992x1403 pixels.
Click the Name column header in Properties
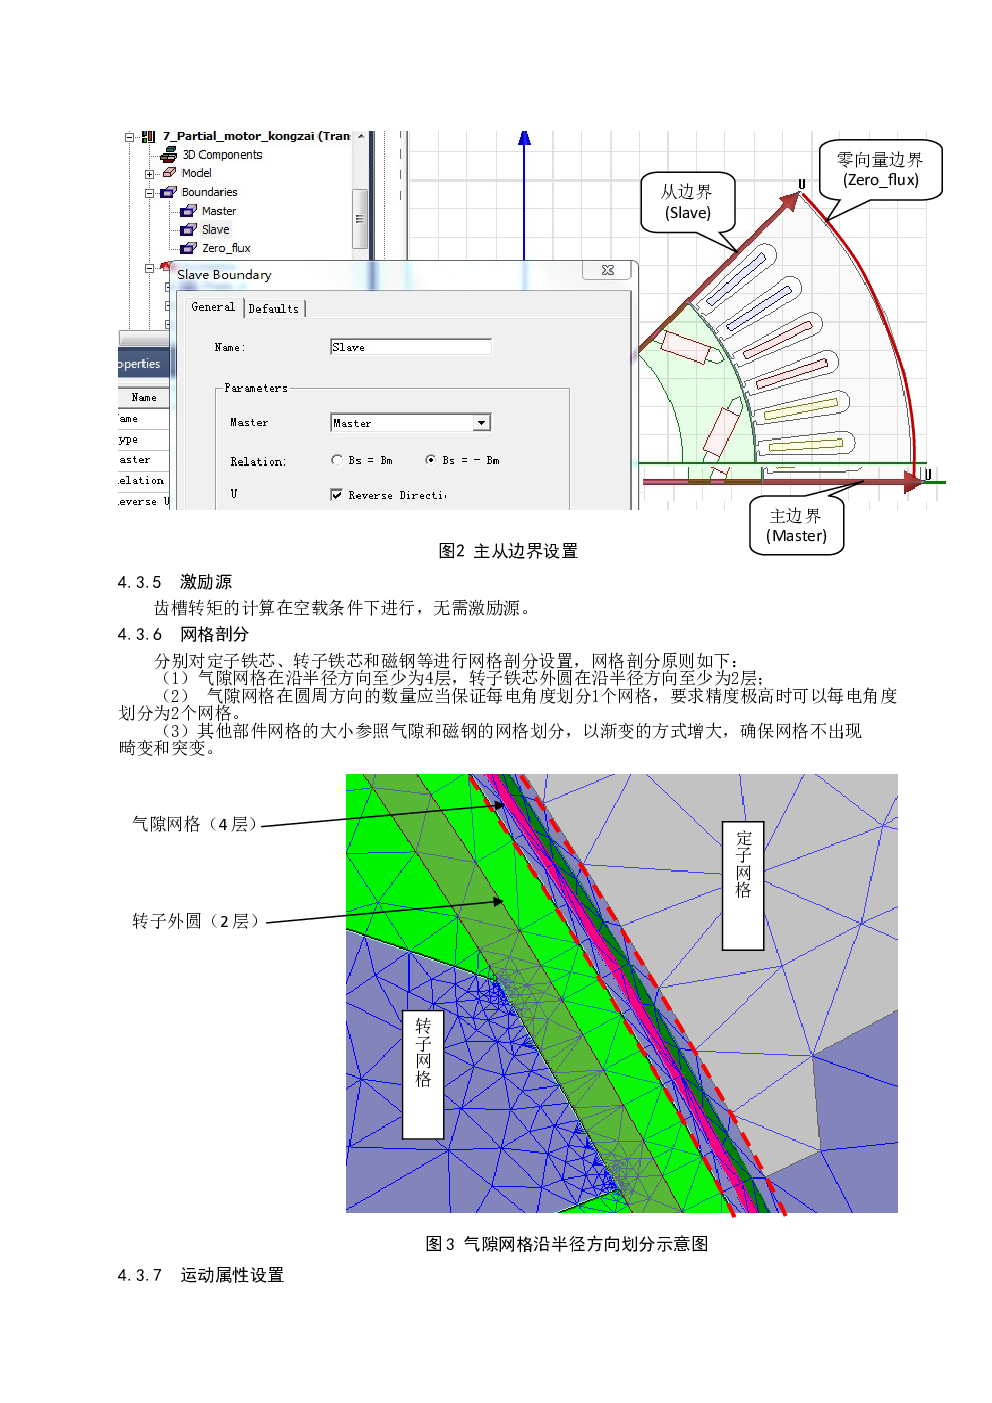(x=144, y=398)
